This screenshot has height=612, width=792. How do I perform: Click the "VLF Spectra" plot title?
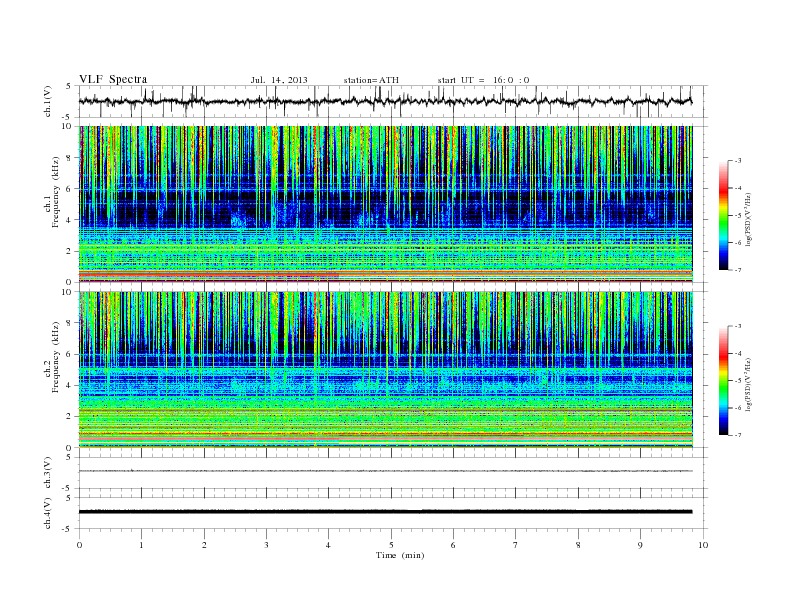[x=113, y=79]
